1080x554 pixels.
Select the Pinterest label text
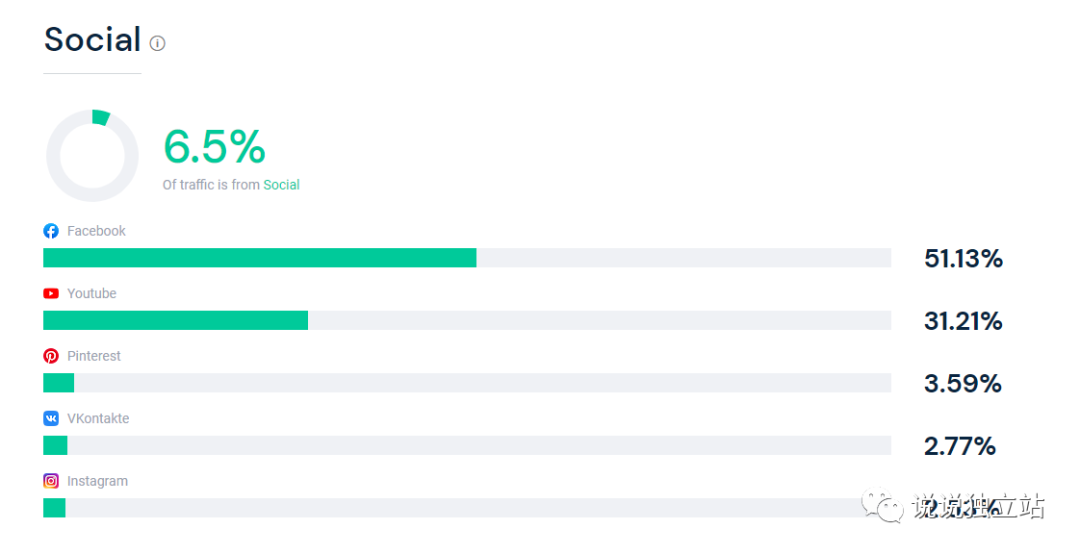point(94,356)
